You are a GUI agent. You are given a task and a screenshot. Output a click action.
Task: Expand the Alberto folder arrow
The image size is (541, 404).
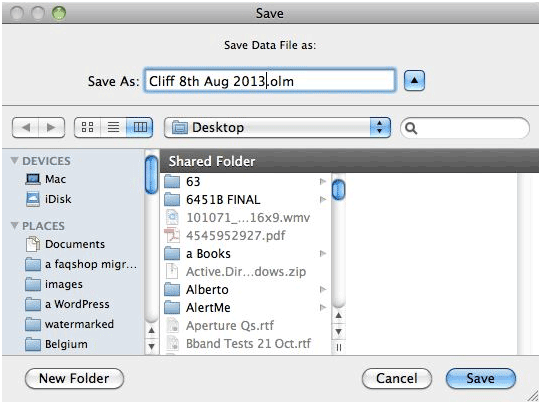(323, 289)
